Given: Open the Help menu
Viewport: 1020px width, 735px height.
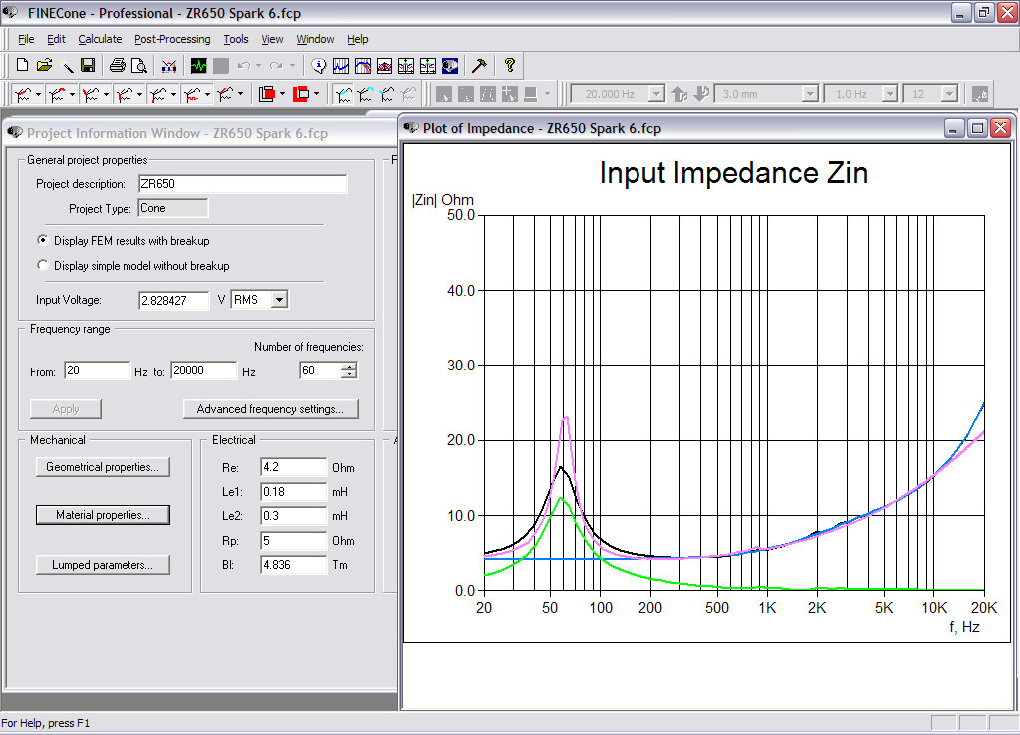Looking at the screenshot, I should [357, 39].
